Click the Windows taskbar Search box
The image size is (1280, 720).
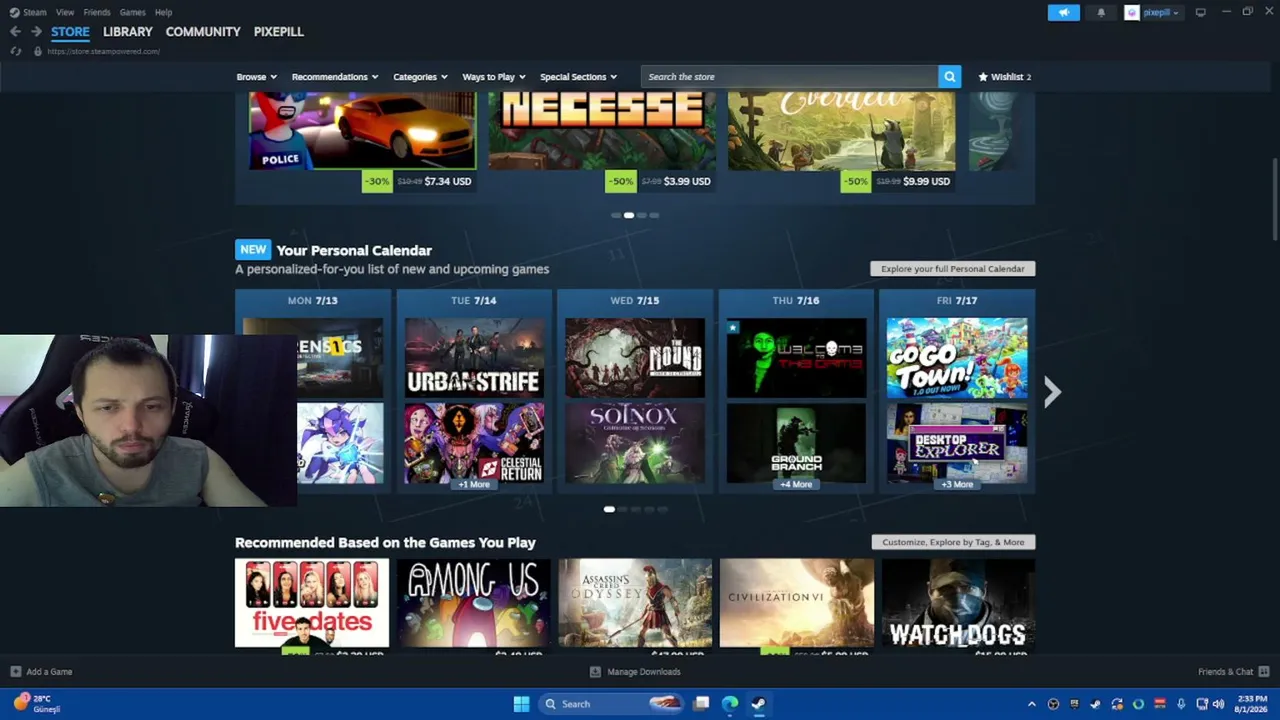(x=610, y=704)
